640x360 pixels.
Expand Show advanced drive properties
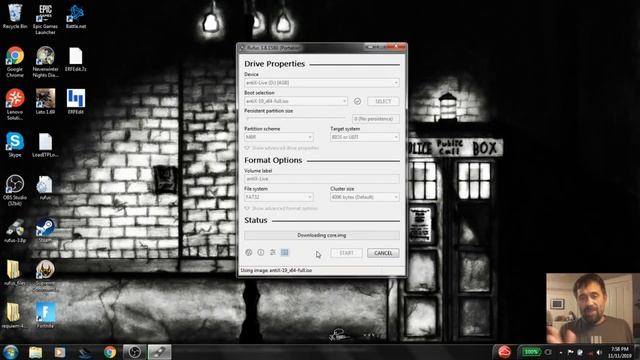[x=282, y=148]
